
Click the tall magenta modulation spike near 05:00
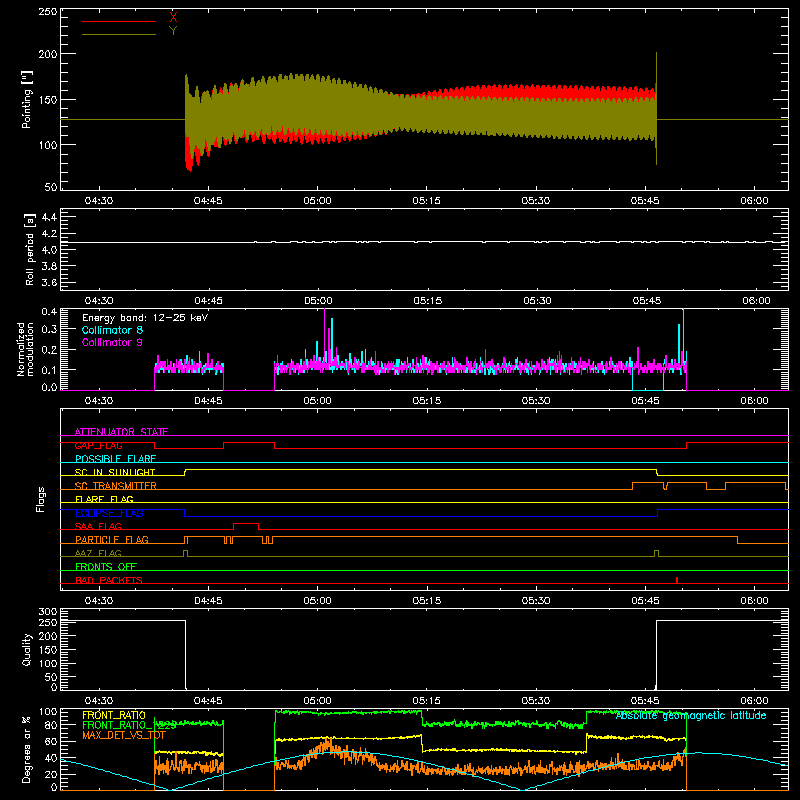click(x=324, y=334)
